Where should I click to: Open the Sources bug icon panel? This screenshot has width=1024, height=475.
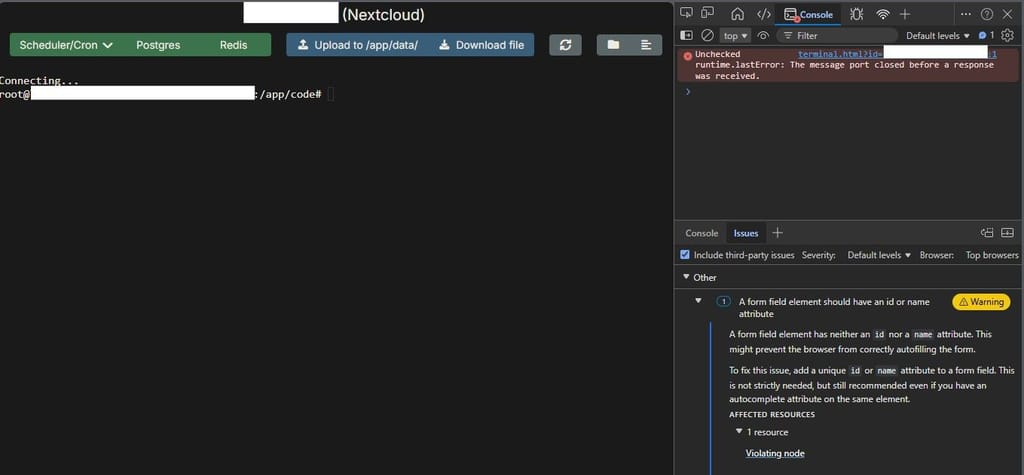pyautogui.click(x=855, y=14)
